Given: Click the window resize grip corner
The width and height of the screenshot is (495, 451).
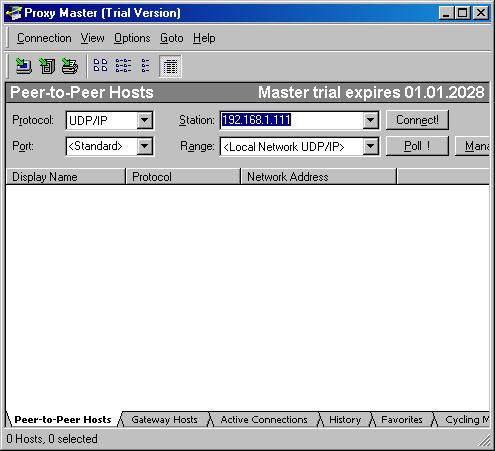Looking at the screenshot, I should pyautogui.click(x=484, y=440).
